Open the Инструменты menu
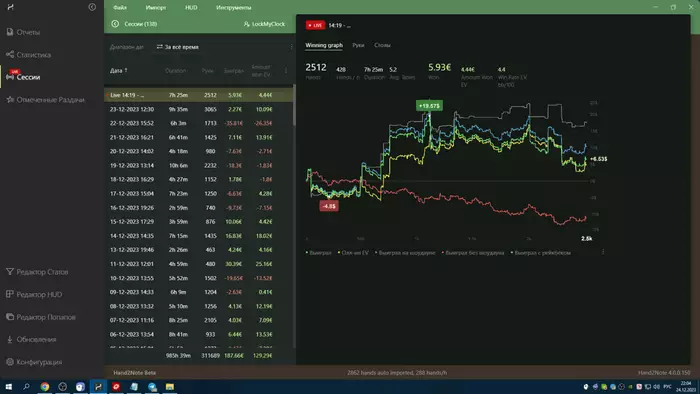700x394 pixels. pyautogui.click(x=233, y=7)
